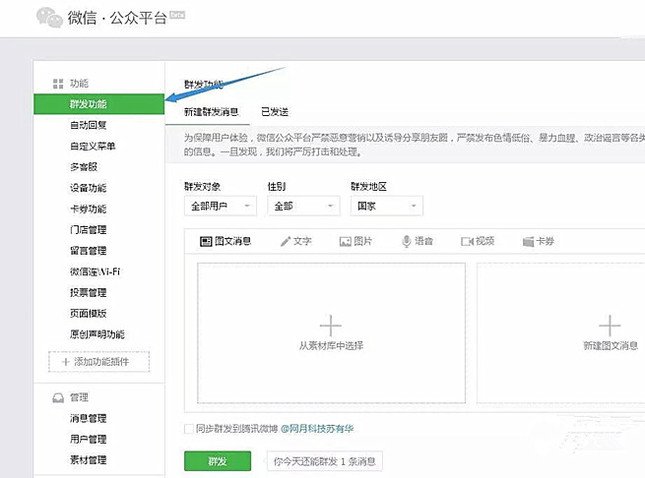Open 门店管理 in sidebar

pyautogui.click(x=88, y=230)
